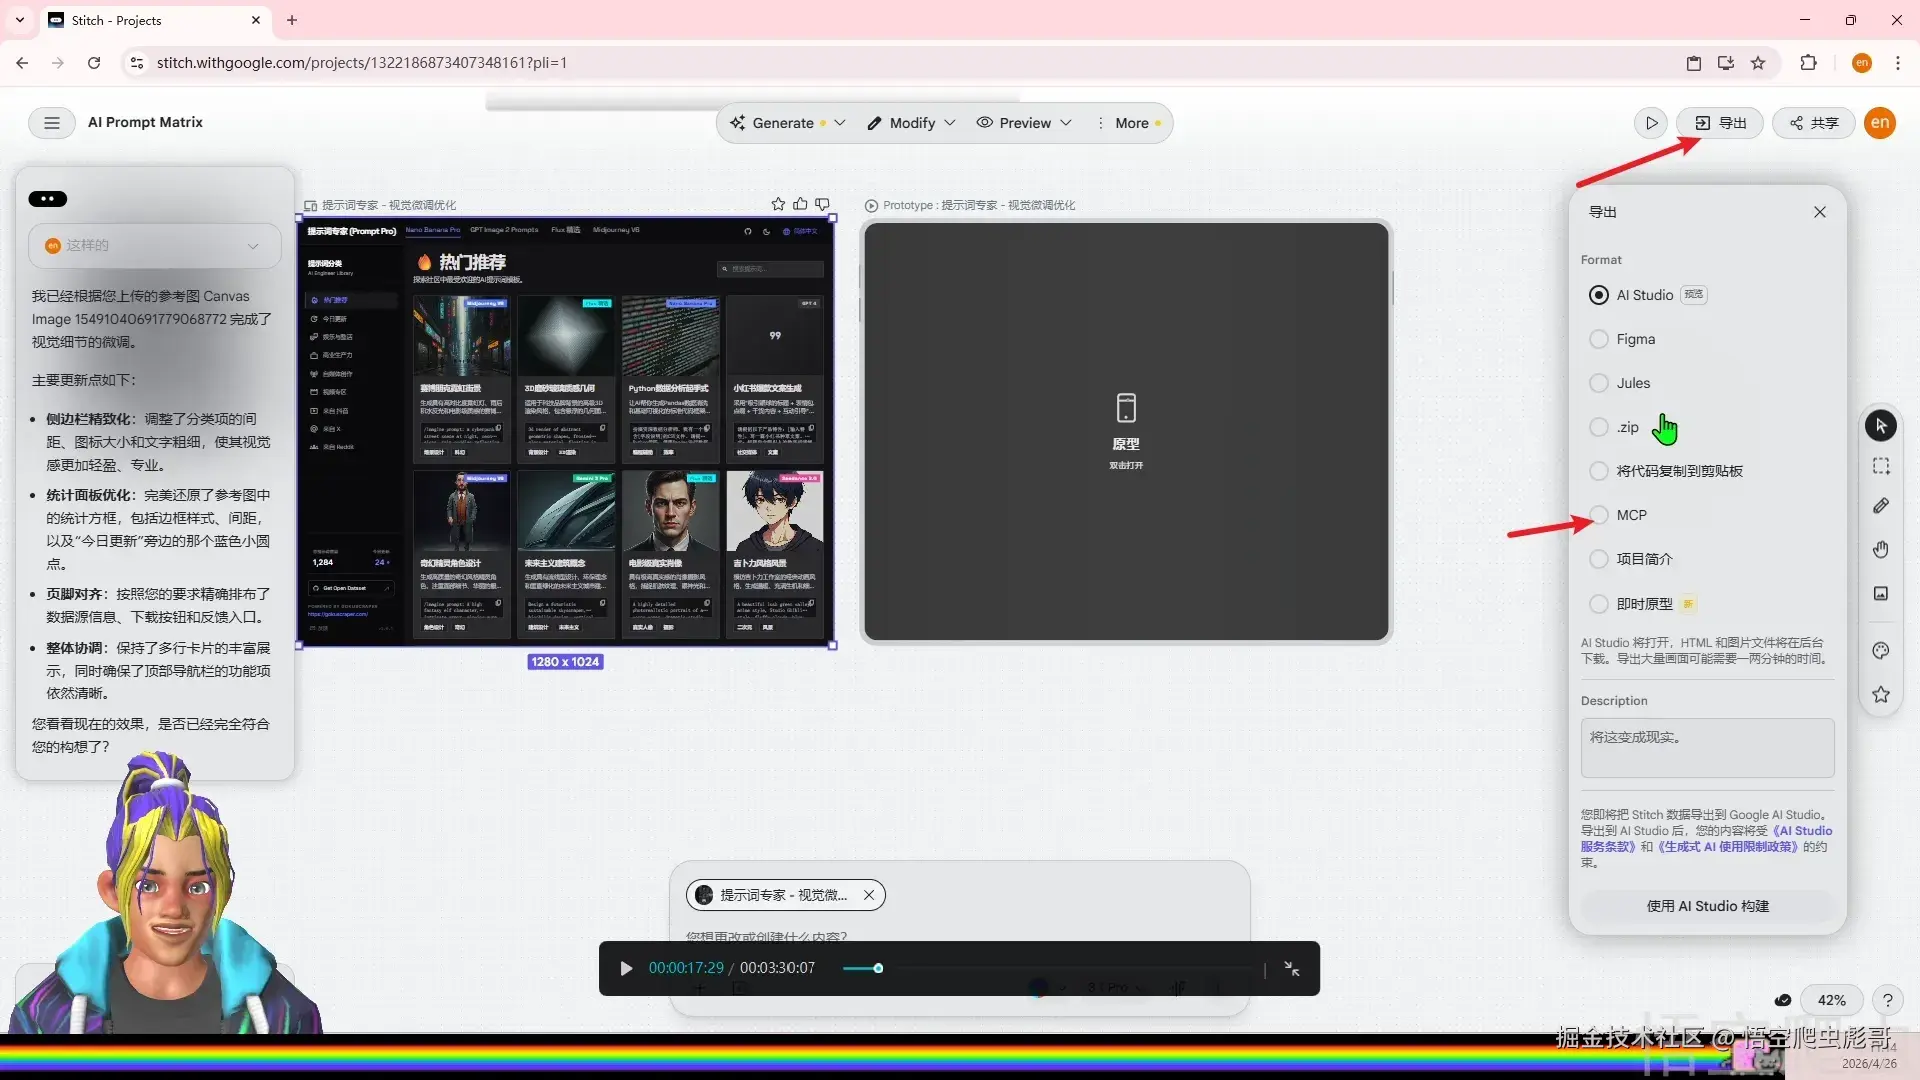Image resolution: width=1920 pixels, height=1080 pixels.
Task: Select the marquee selection tool
Action: (x=1881, y=466)
